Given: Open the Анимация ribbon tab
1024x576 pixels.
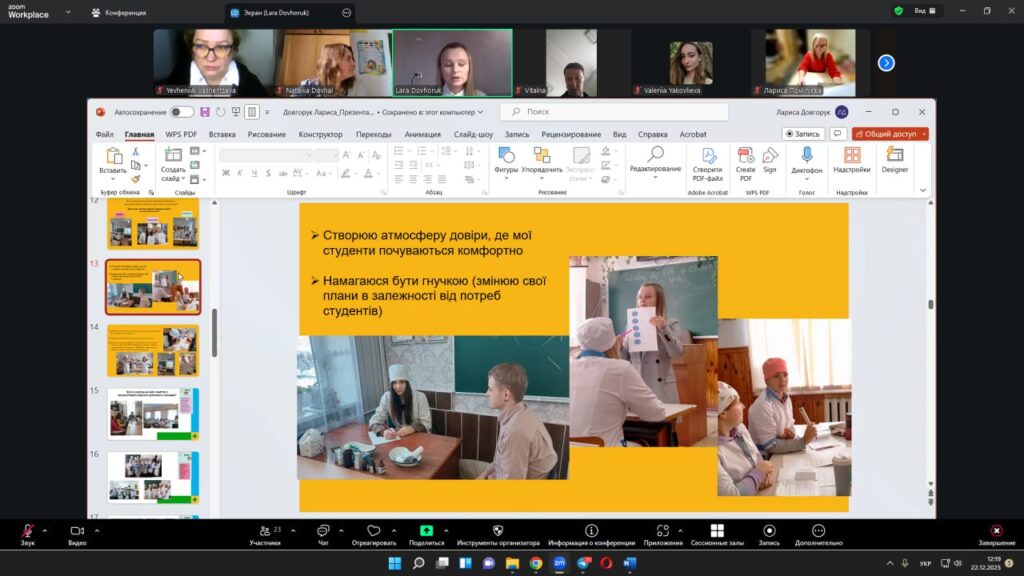Looking at the screenshot, I should (422, 134).
